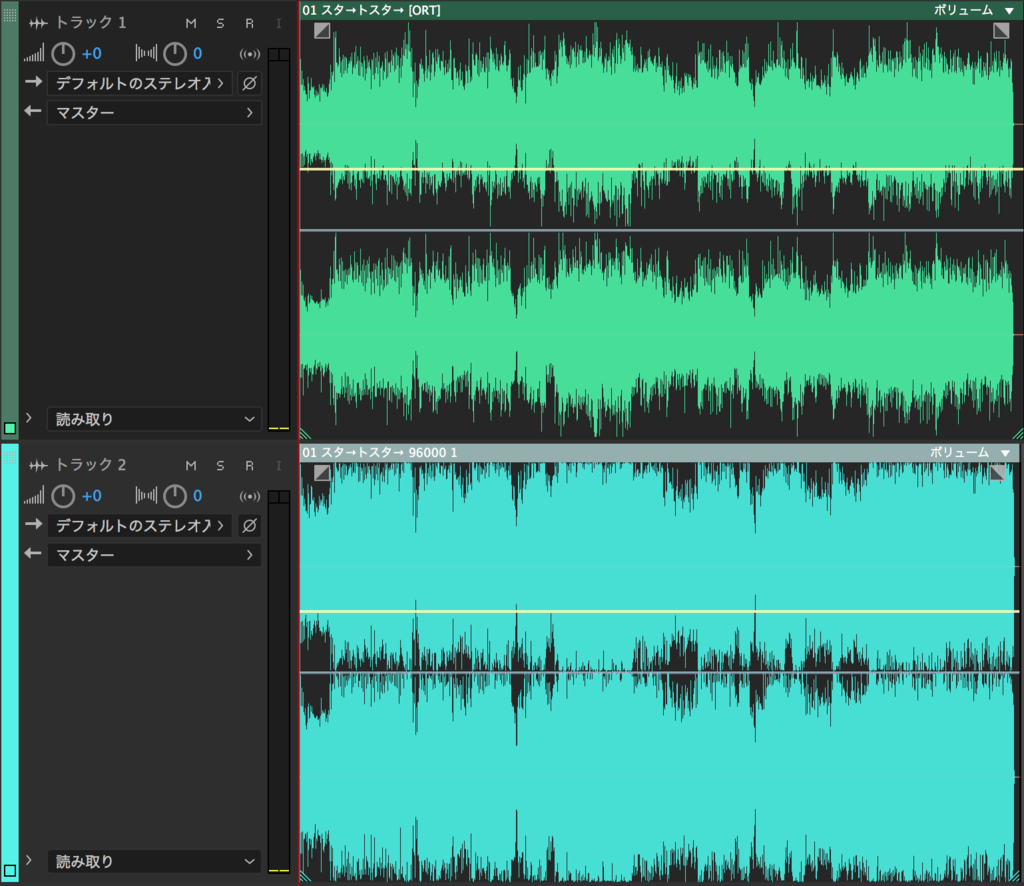Click bottom-left trim corner of ORT clip
This screenshot has width=1024, height=886.
[x=305, y=434]
